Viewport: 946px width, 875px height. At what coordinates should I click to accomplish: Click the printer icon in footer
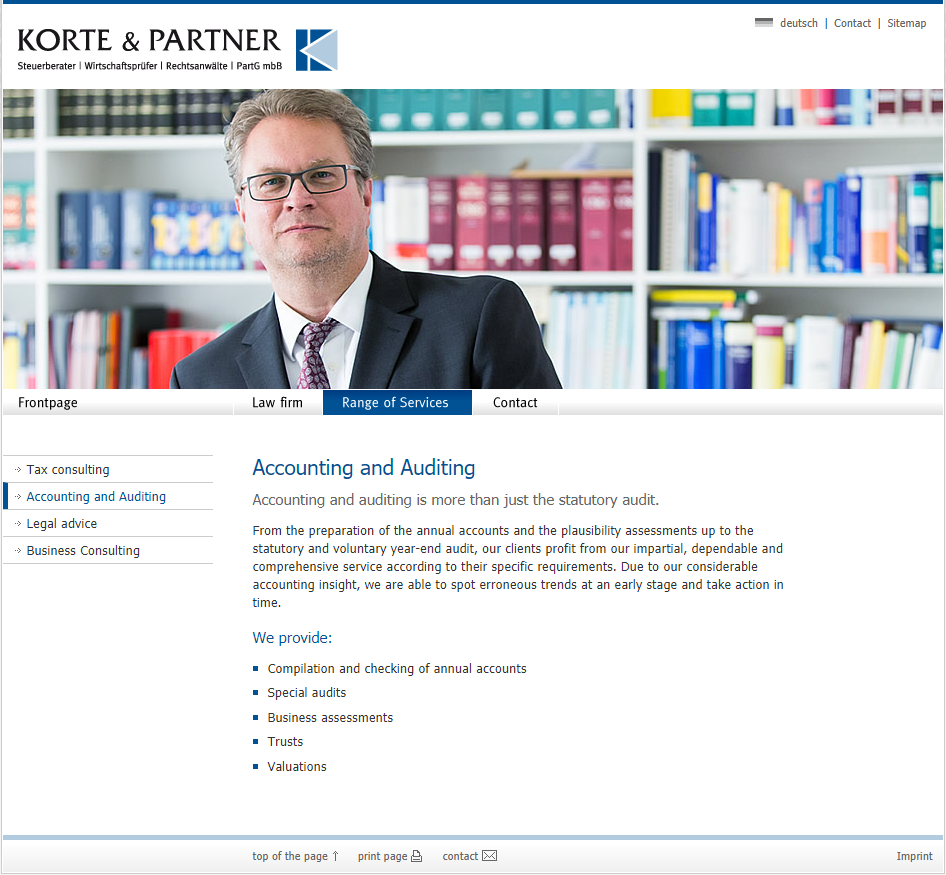tap(416, 856)
